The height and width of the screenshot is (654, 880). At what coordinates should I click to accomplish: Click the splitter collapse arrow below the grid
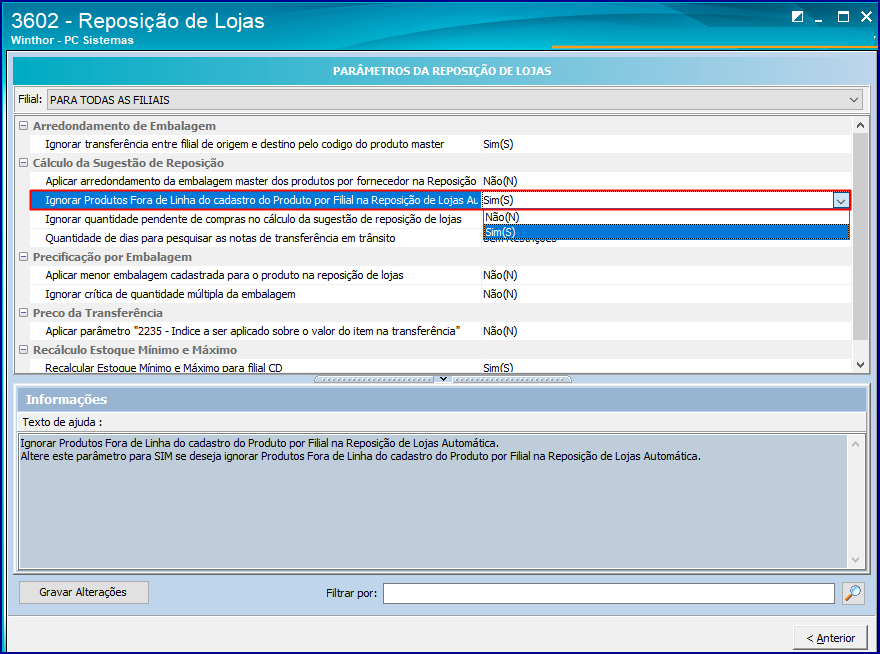coord(443,379)
